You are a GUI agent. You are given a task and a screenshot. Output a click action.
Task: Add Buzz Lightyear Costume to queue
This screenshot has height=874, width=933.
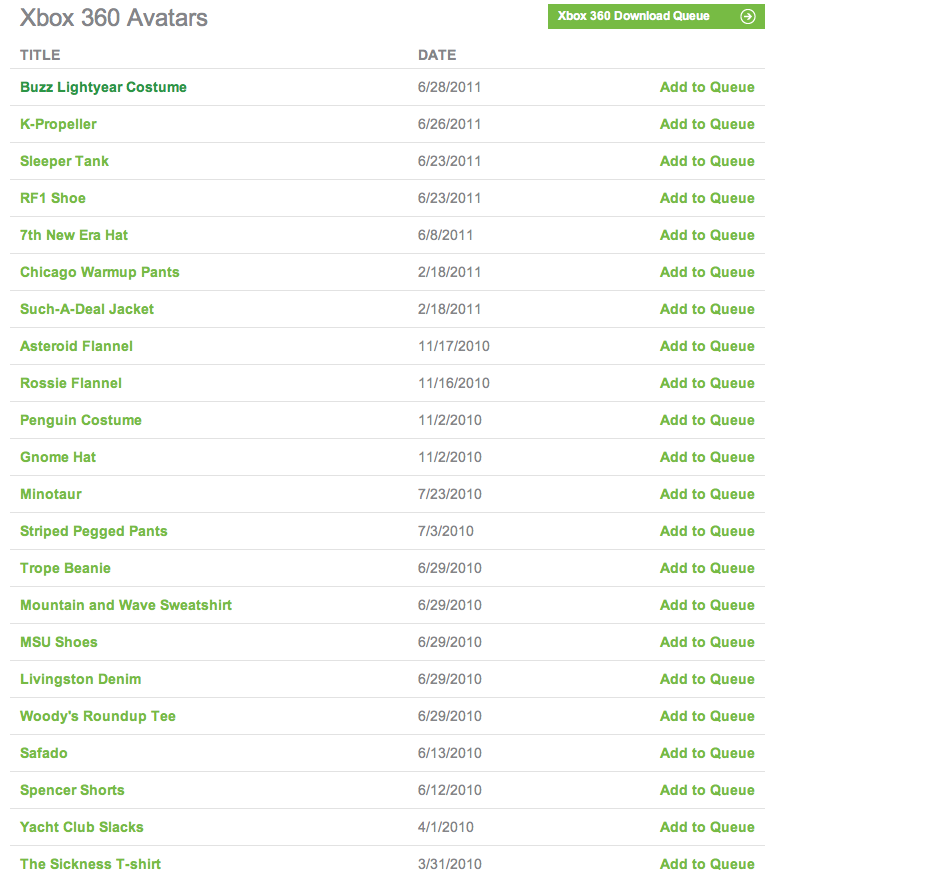[x=707, y=87]
